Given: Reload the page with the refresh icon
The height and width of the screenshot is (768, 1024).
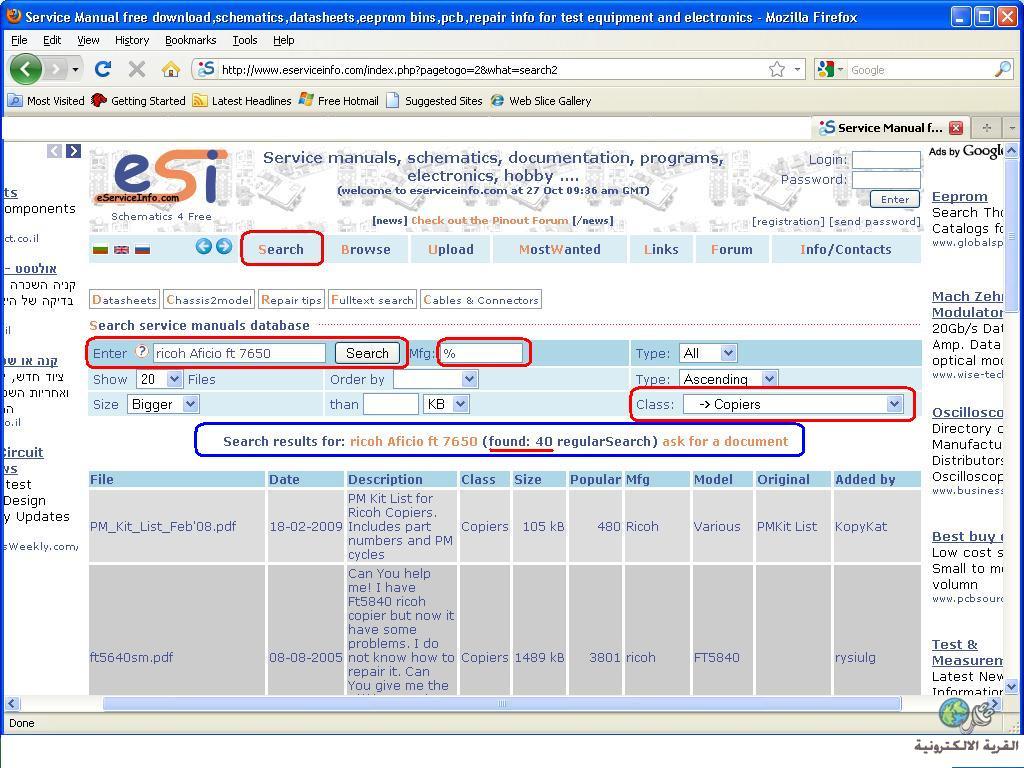Looking at the screenshot, I should (103, 69).
